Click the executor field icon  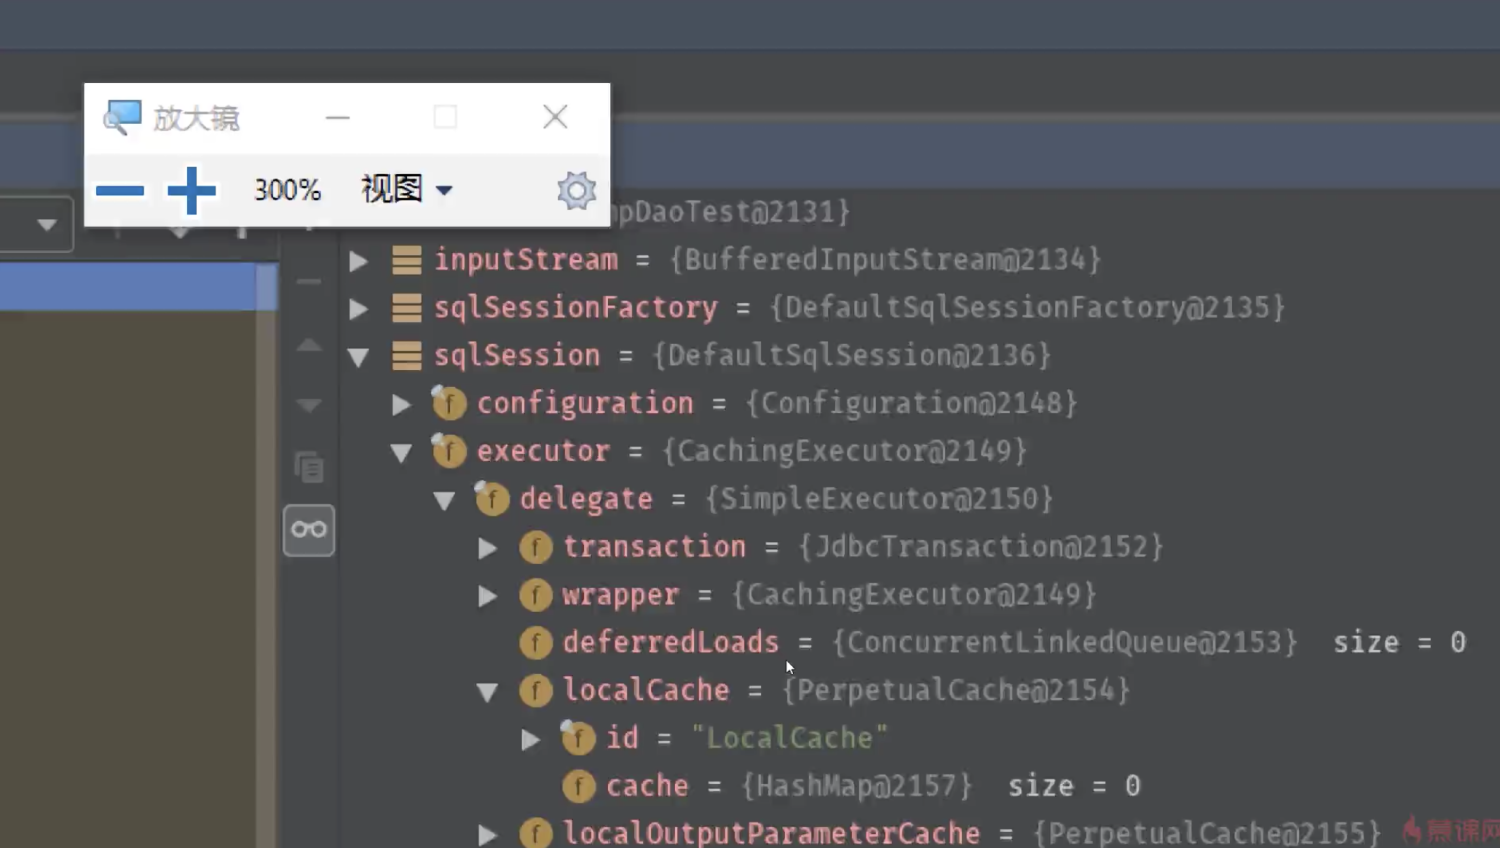[449, 451]
